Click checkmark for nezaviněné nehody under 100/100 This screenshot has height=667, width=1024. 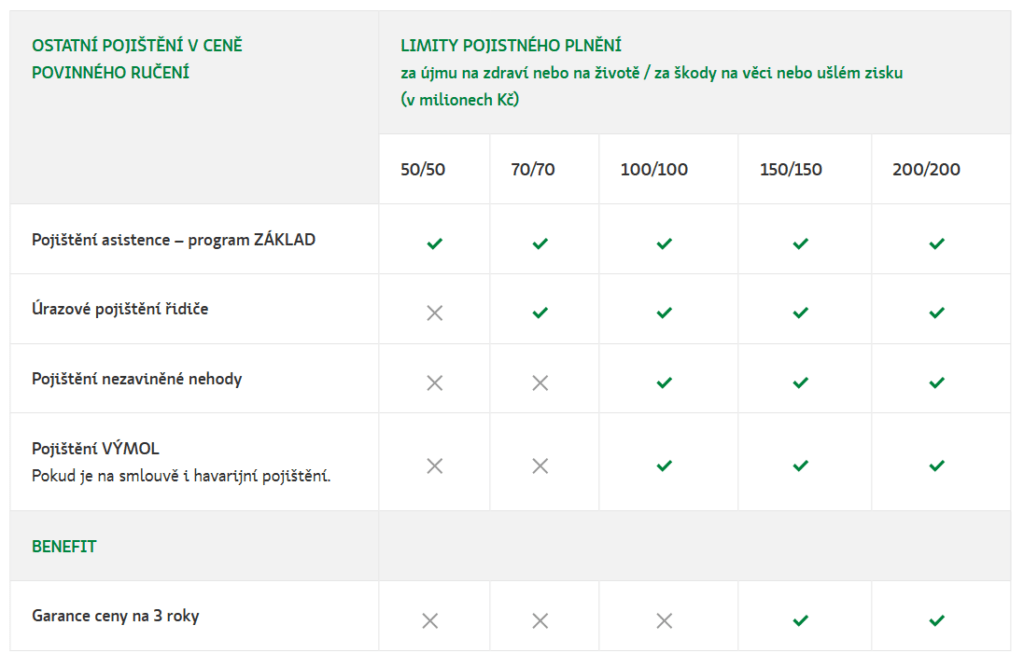tap(664, 382)
